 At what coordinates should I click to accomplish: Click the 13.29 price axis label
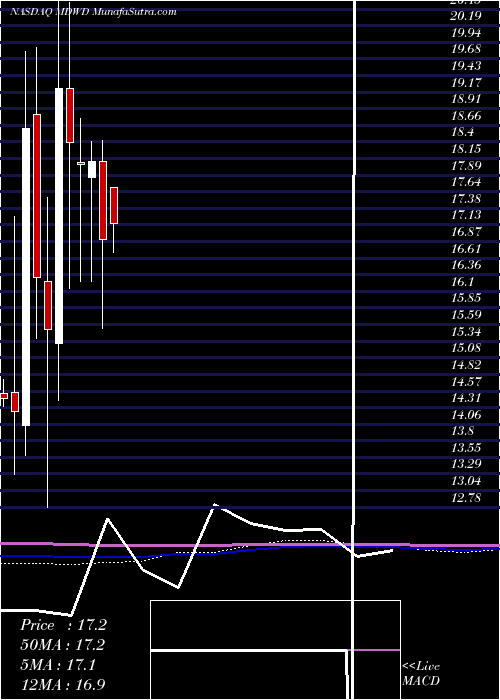pyautogui.click(x=467, y=464)
